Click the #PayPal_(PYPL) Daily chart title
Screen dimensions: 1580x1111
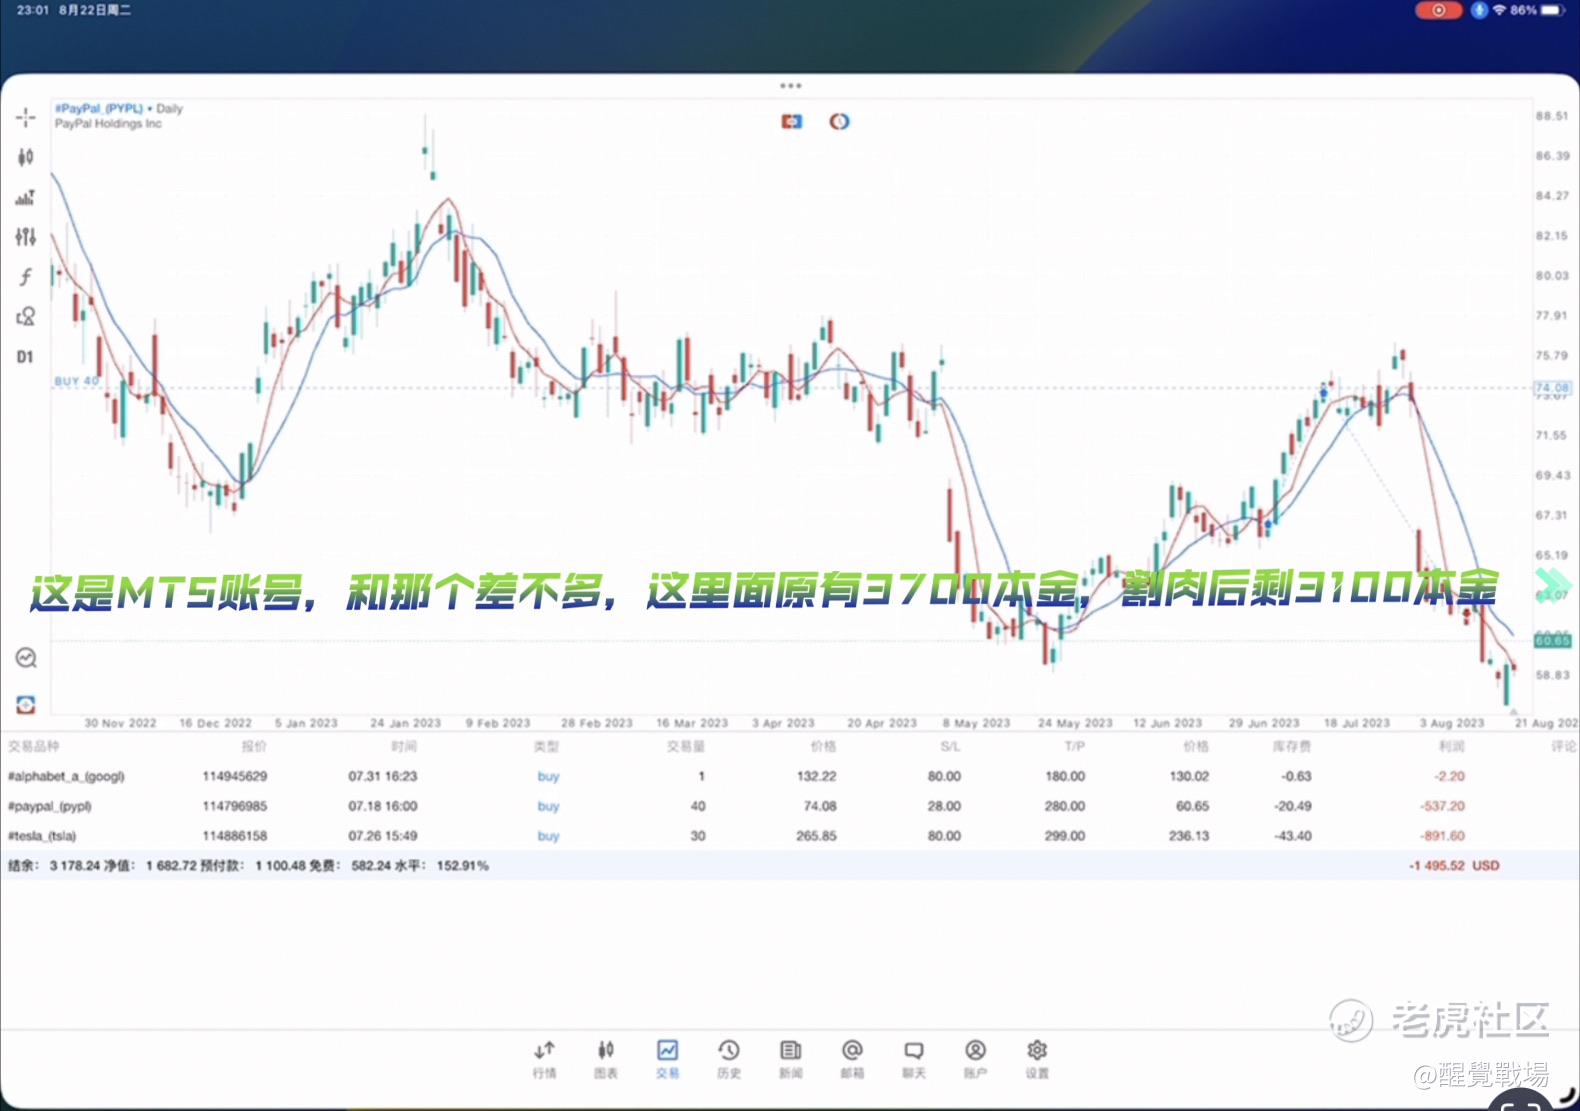(119, 108)
